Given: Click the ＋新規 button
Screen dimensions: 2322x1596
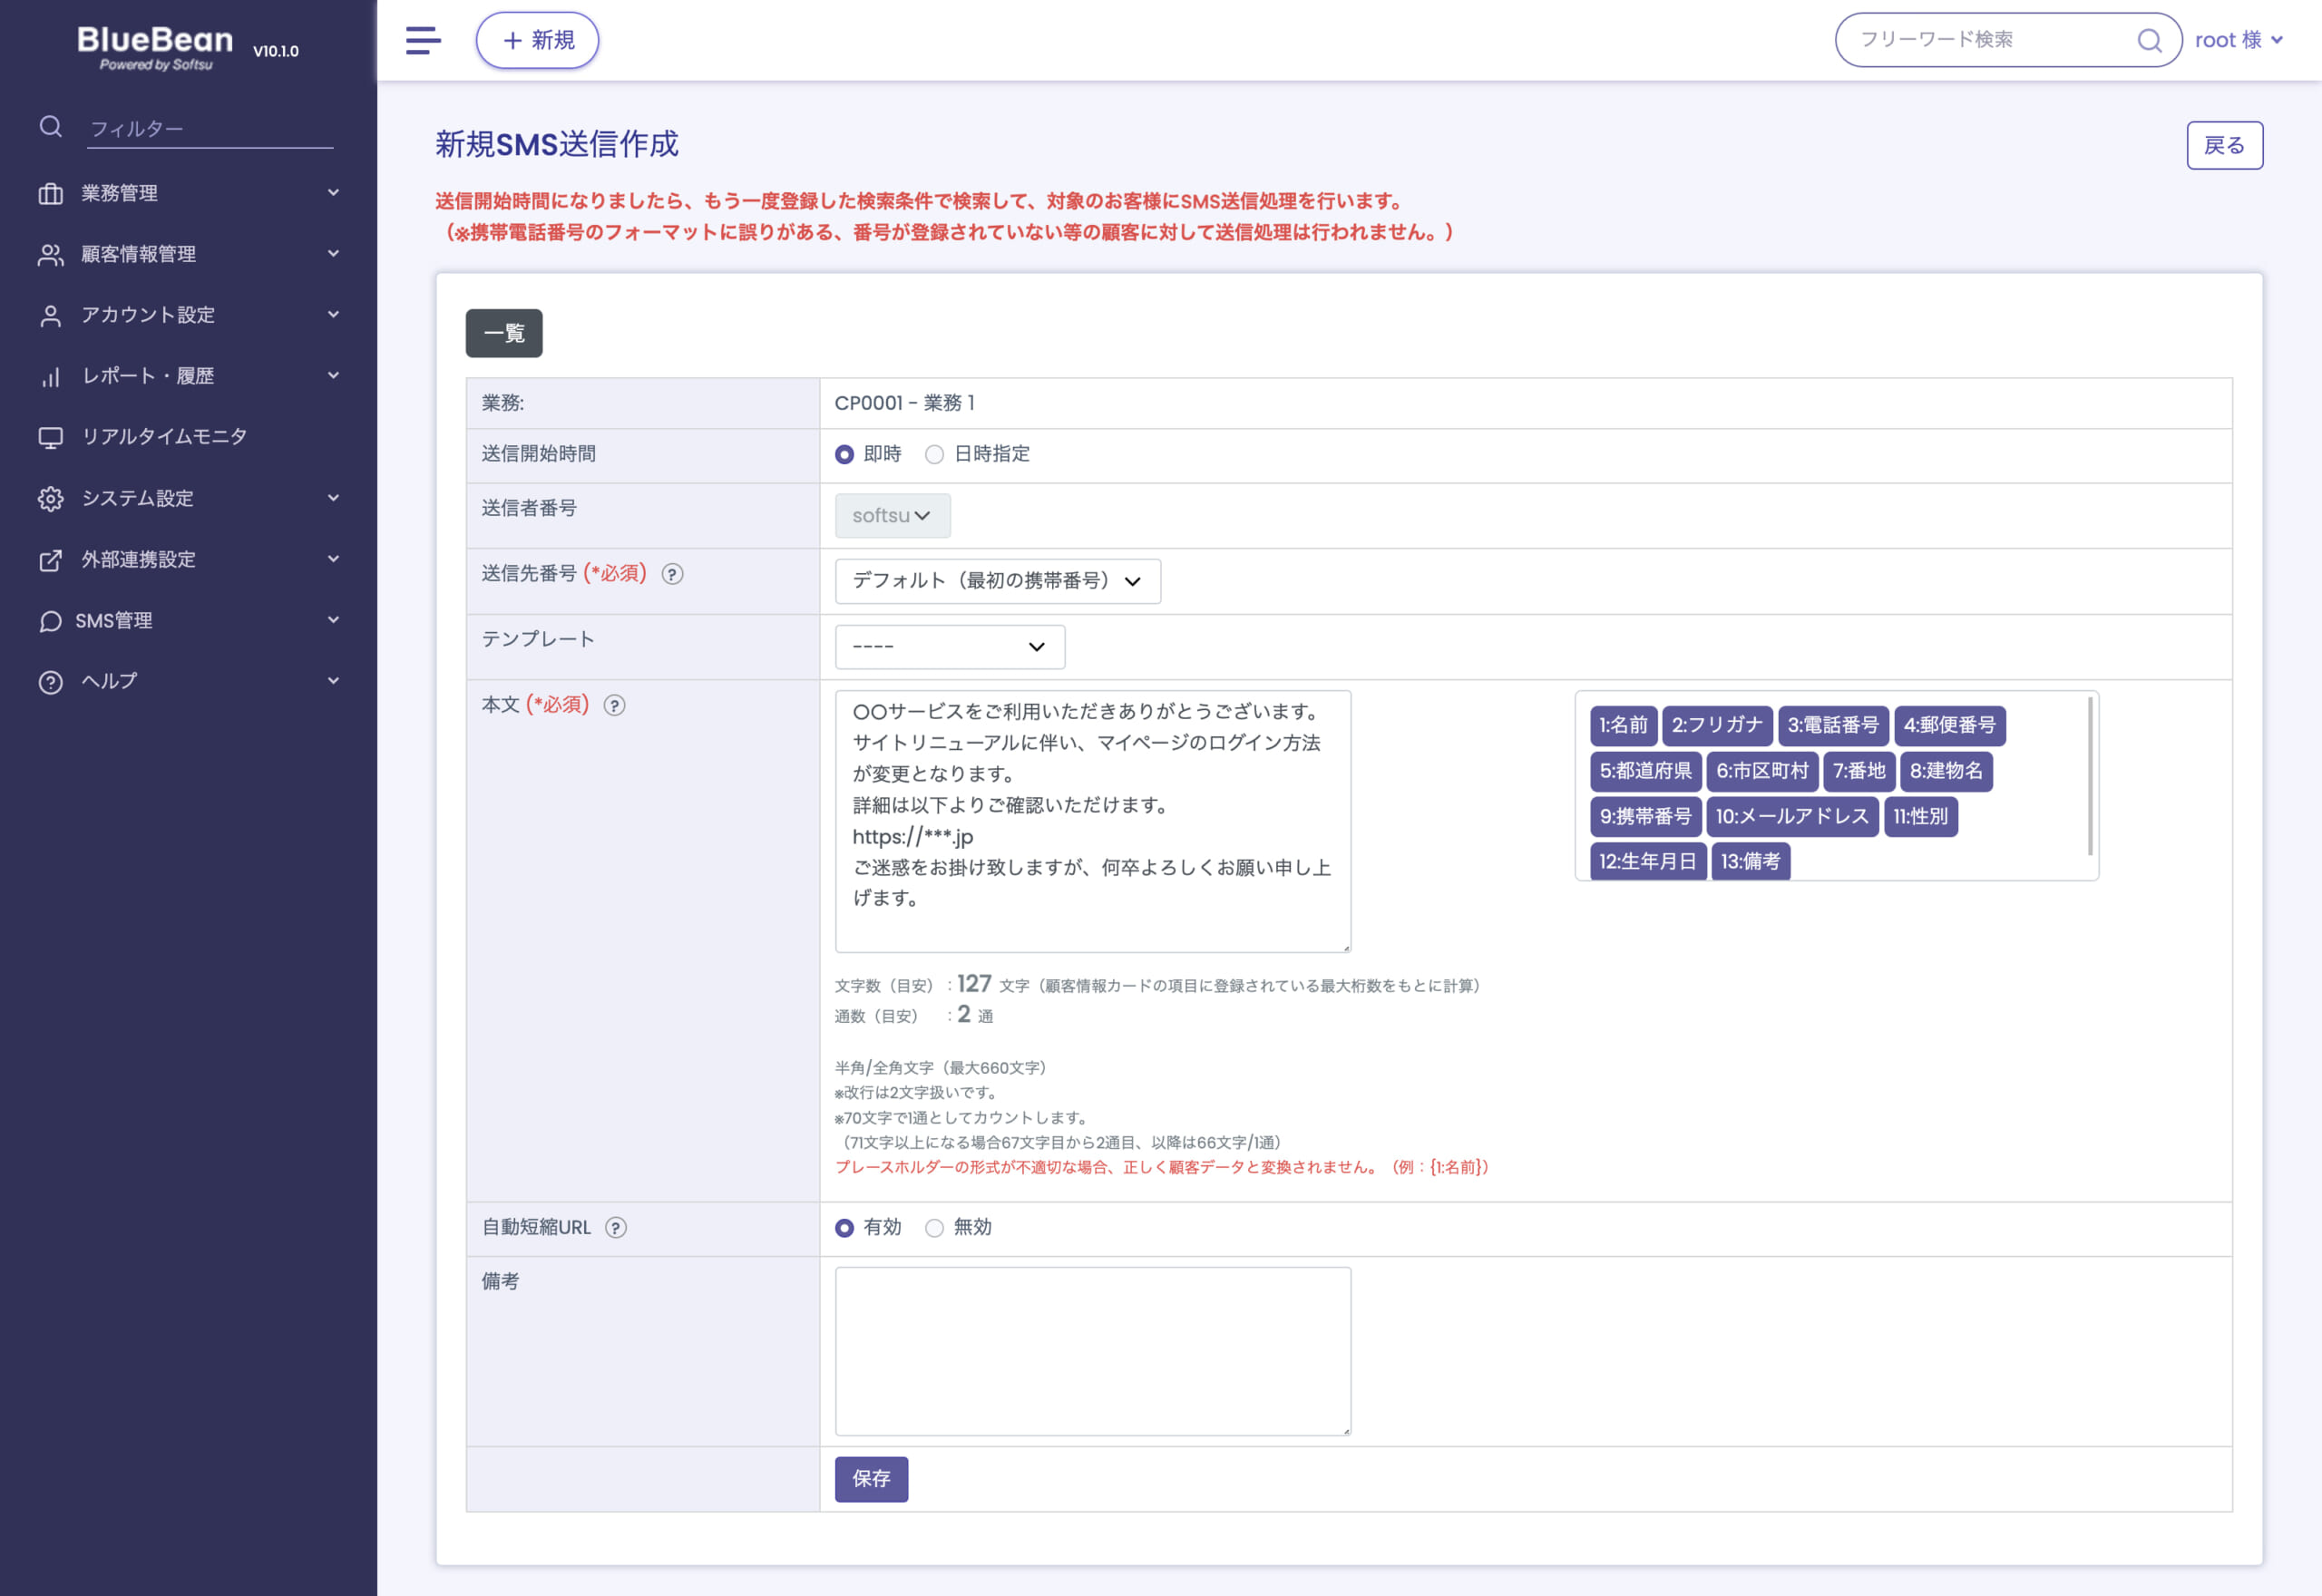Looking at the screenshot, I should point(537,40).
